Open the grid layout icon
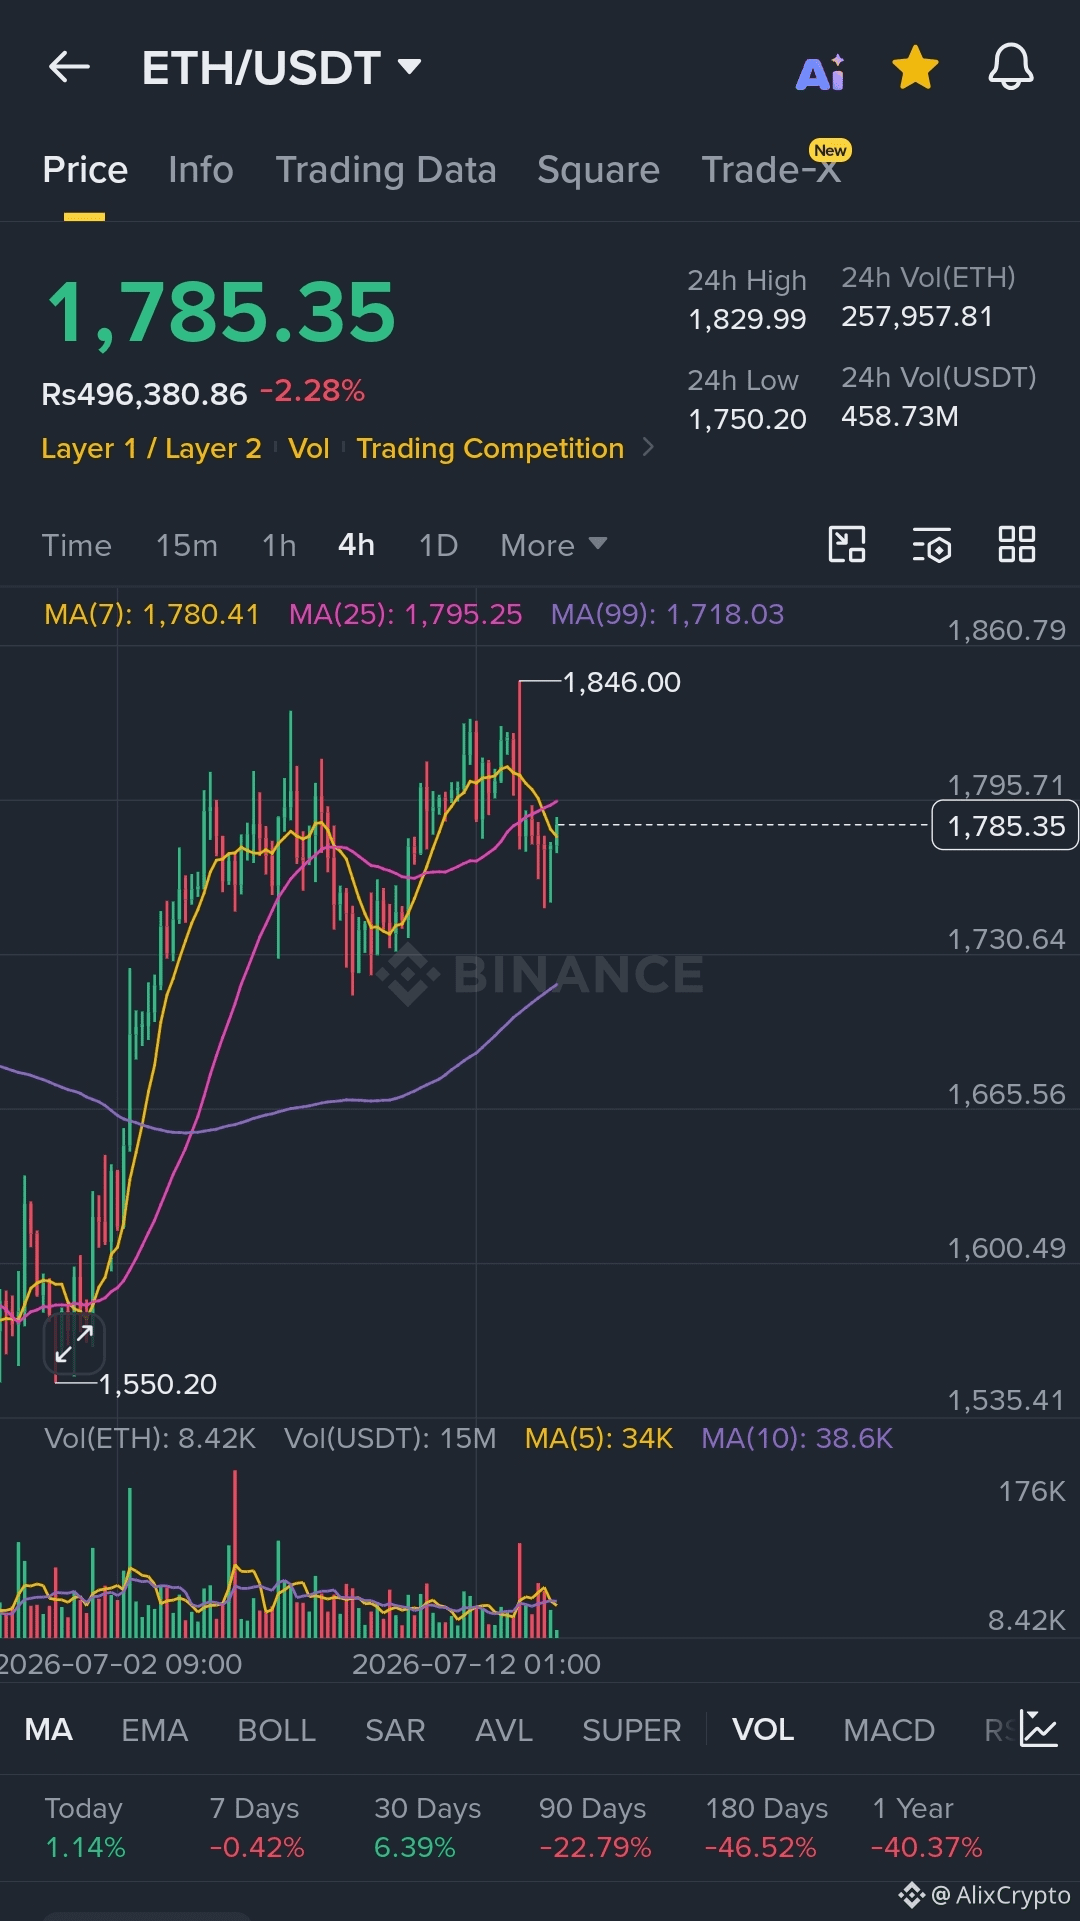1080x1921 pixels. click(1017, 545)
